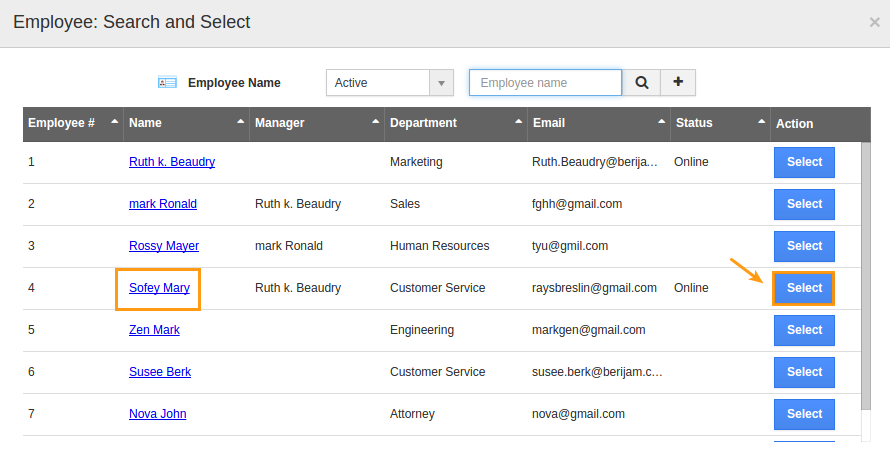This screenshot has width=890, height=456.
Task: Click the vertical scrollbar of the table
Action: (x=866, y=275)
